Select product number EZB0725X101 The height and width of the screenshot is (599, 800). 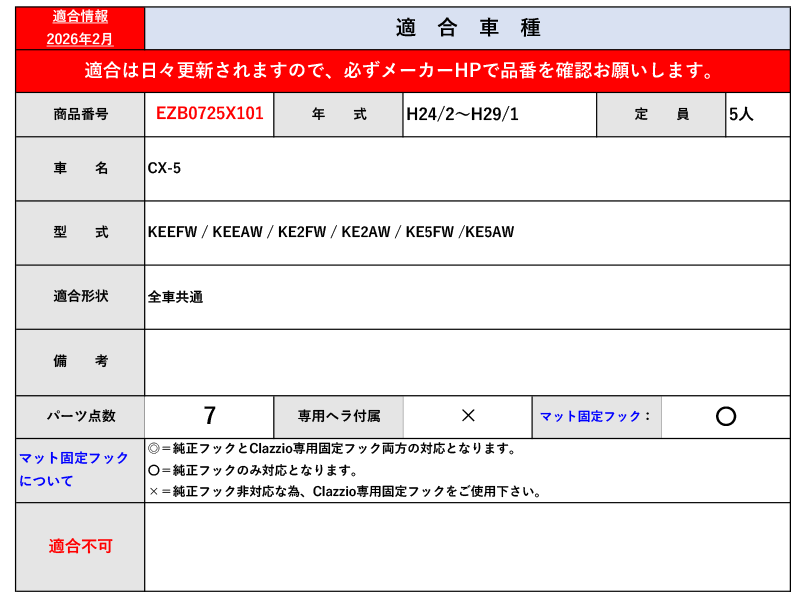coord(210,114)
